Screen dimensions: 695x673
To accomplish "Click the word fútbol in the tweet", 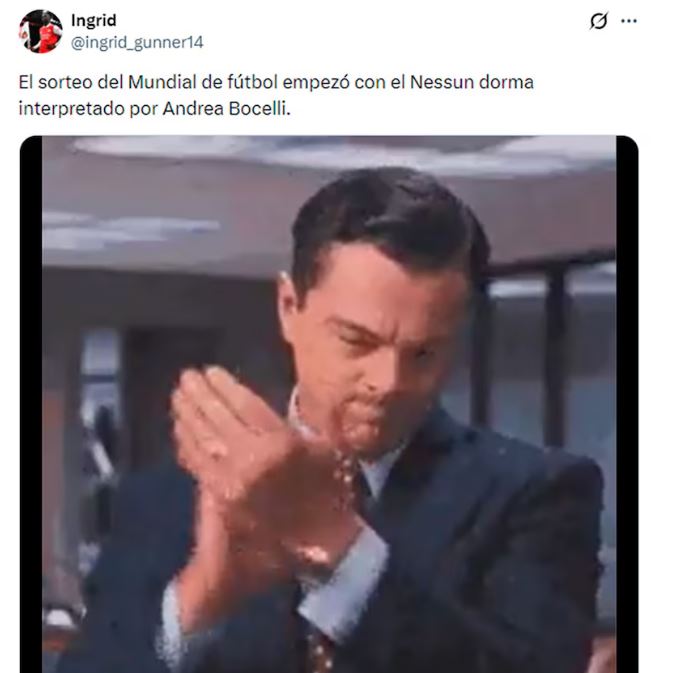I will [252, 82].
